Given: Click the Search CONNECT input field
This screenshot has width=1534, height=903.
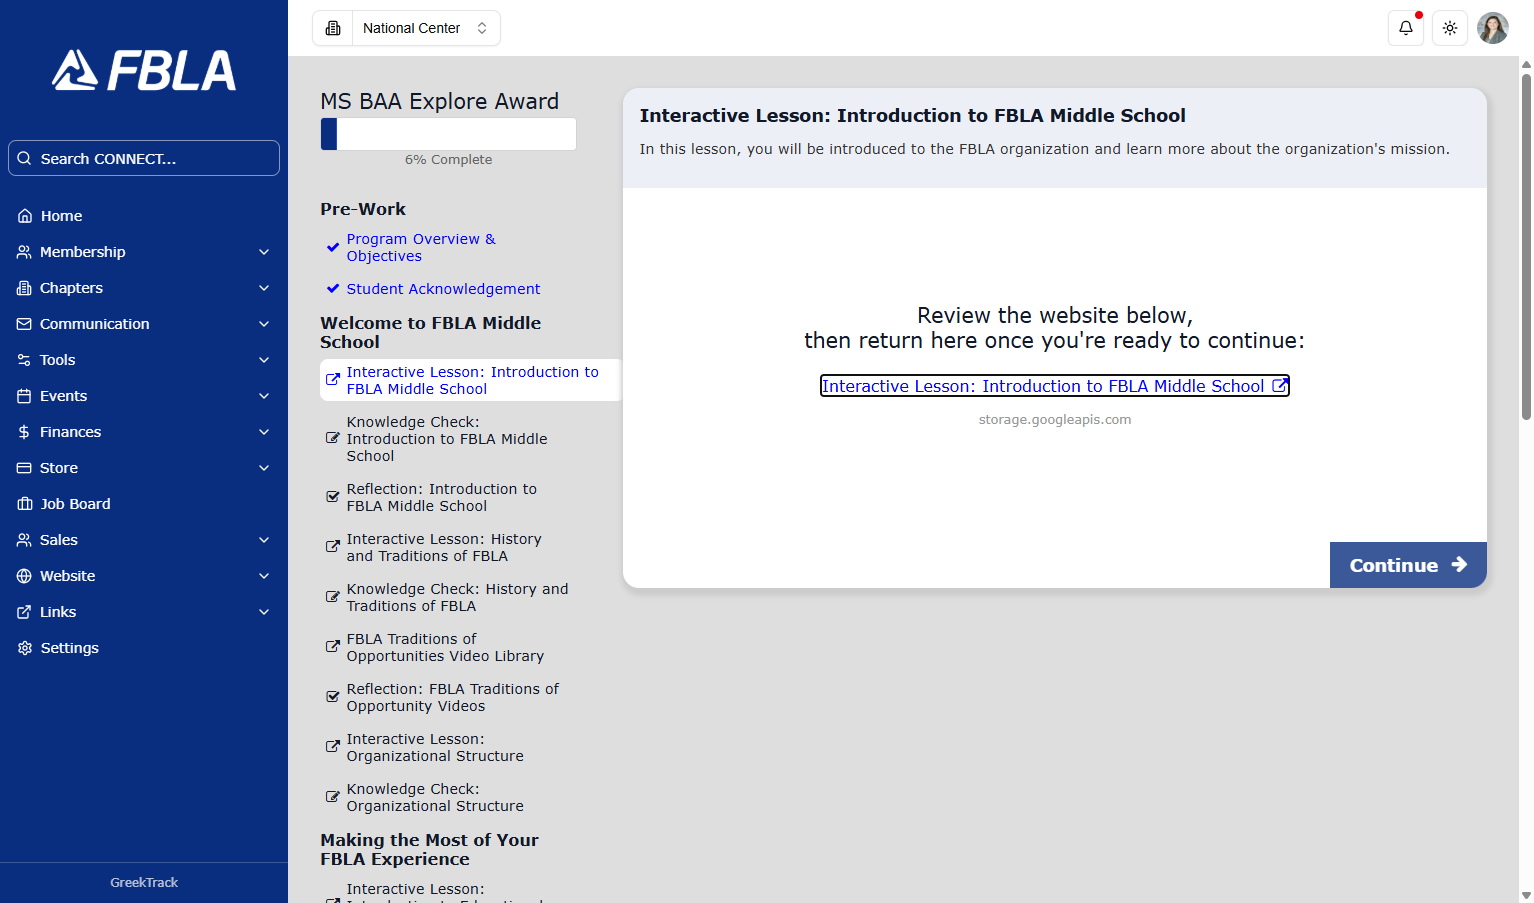Looking at the screenshot, I should [x=144, y=158].
